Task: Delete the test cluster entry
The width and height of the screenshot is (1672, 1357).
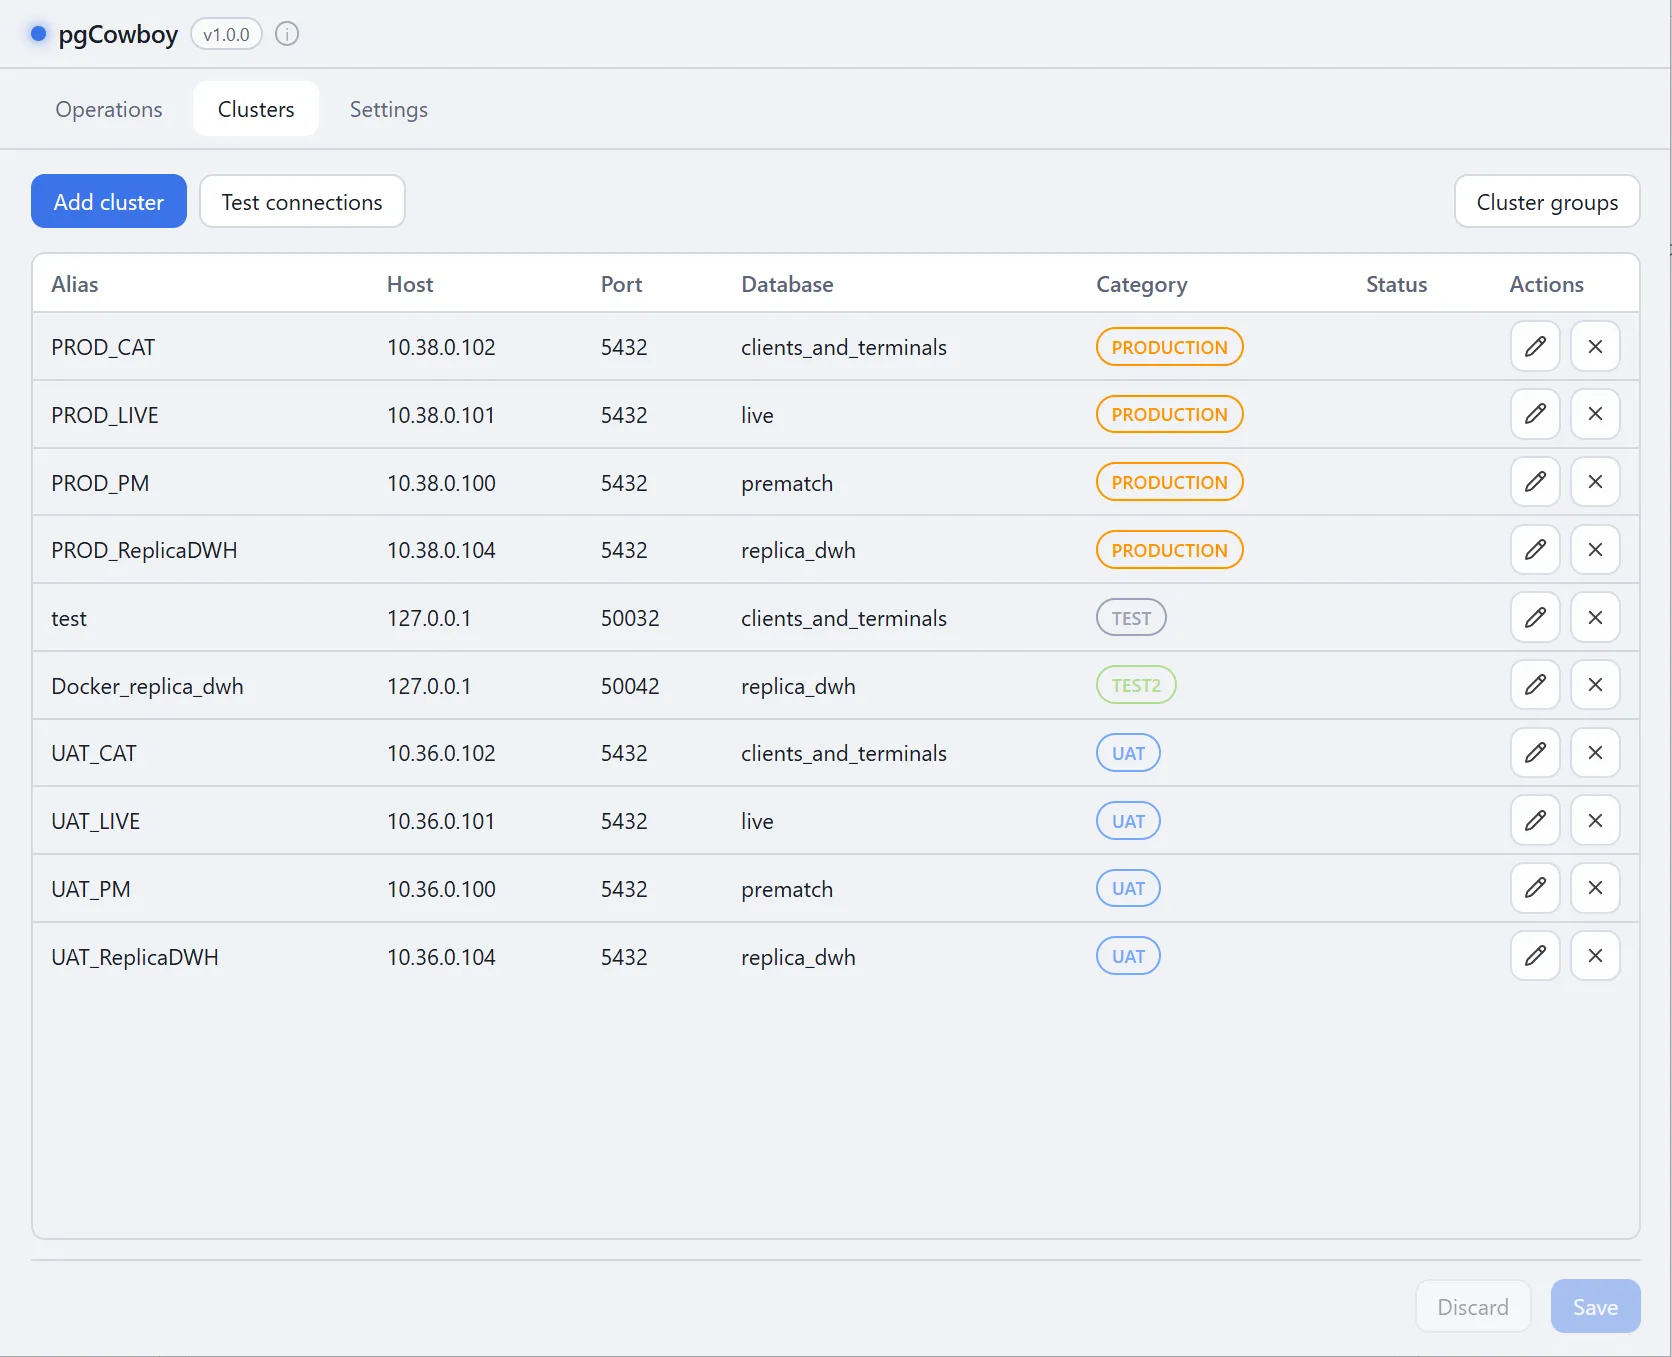Action: pyautogui.click(x=1595, y=617)
